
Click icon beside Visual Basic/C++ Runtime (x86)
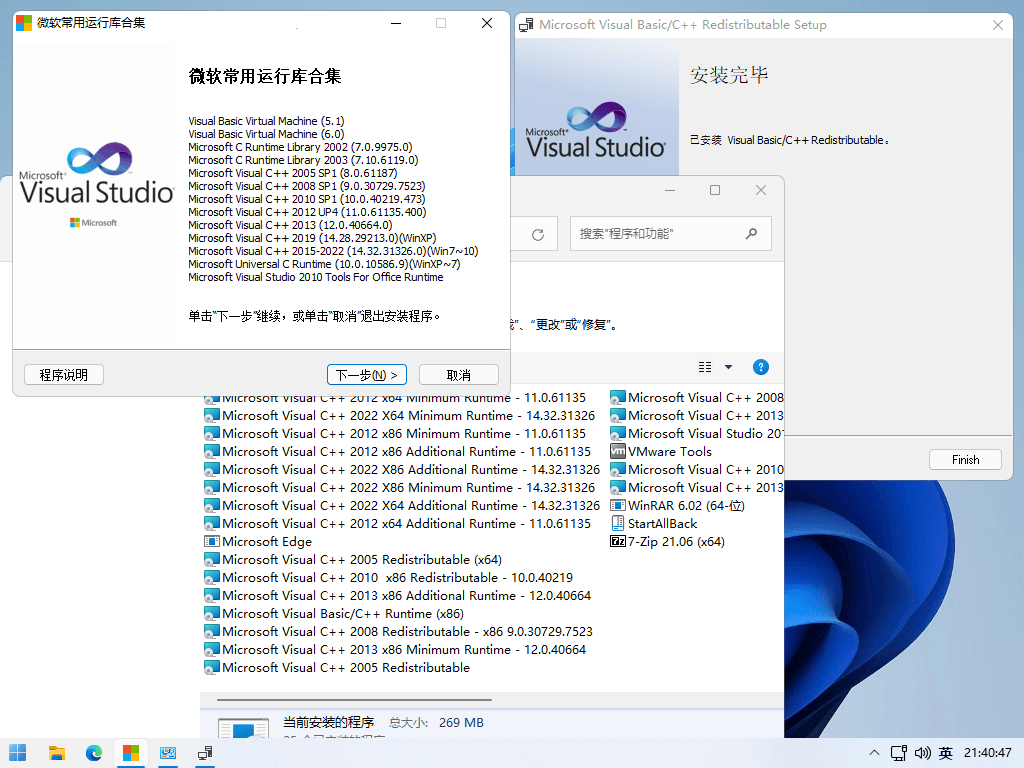[211, 613]
